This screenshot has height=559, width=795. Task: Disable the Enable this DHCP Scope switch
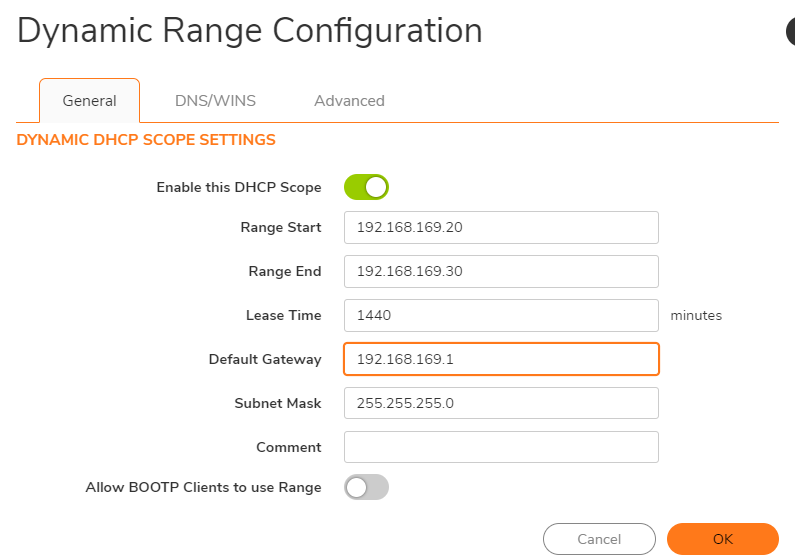(366, 187)
